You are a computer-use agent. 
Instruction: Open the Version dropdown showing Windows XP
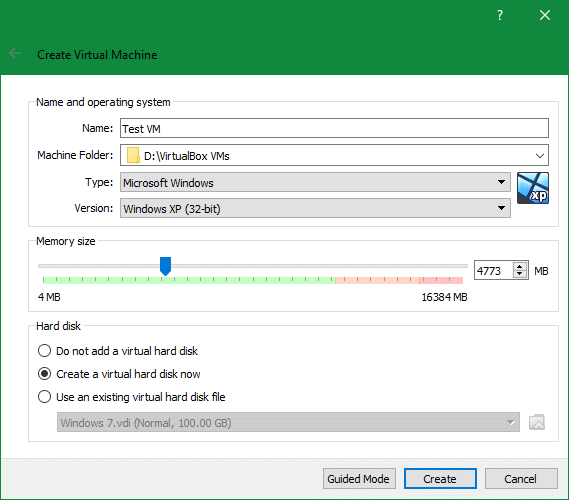[315, 208]
